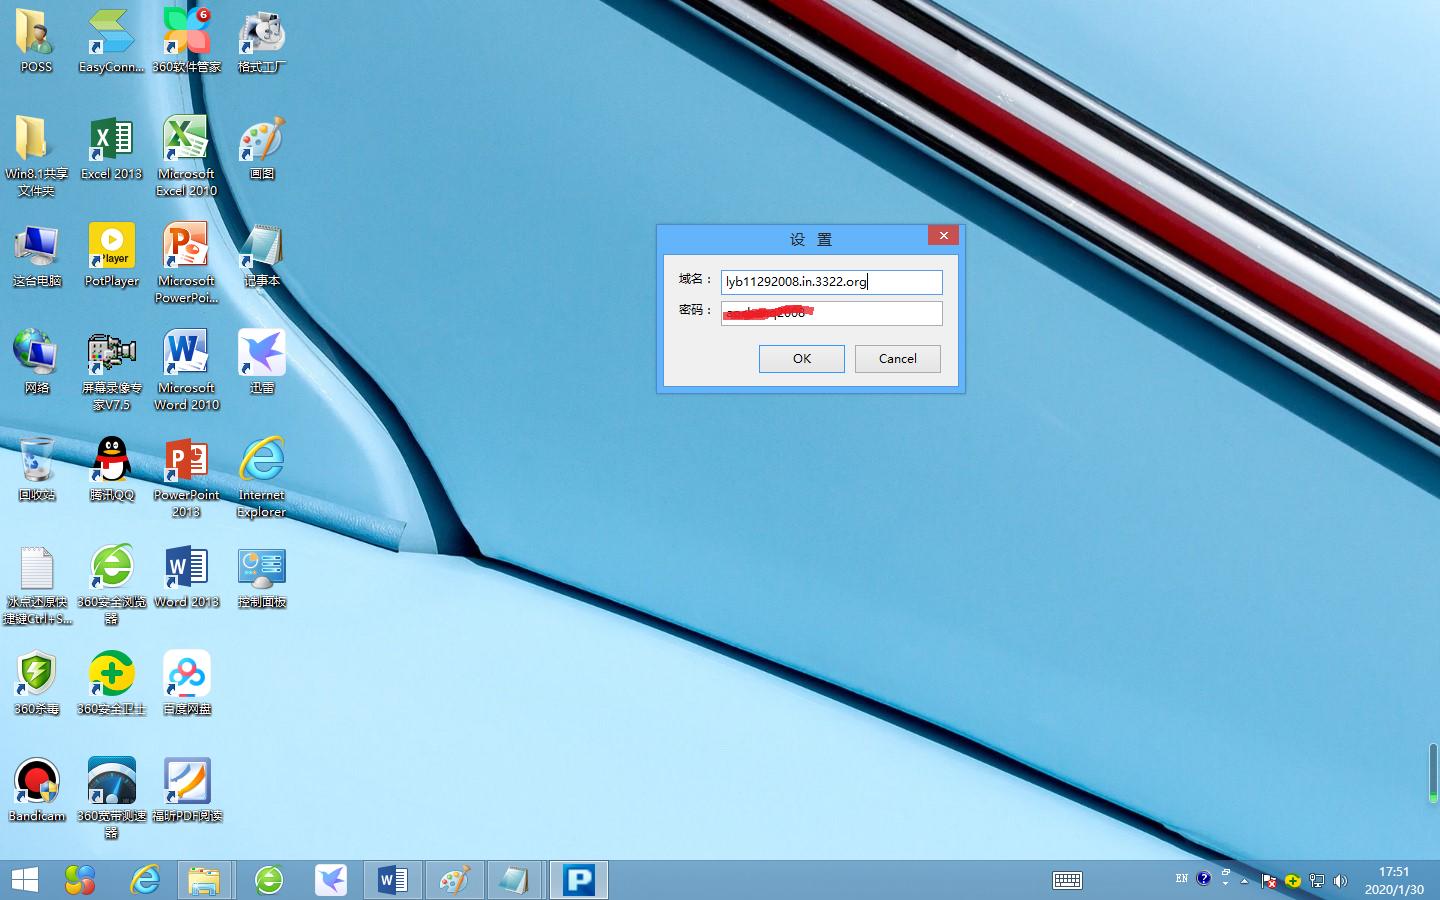Click Cancel in the settings dialog
Image resolution: width=1440 pixels, height=900 pixels.
[897, 359]
